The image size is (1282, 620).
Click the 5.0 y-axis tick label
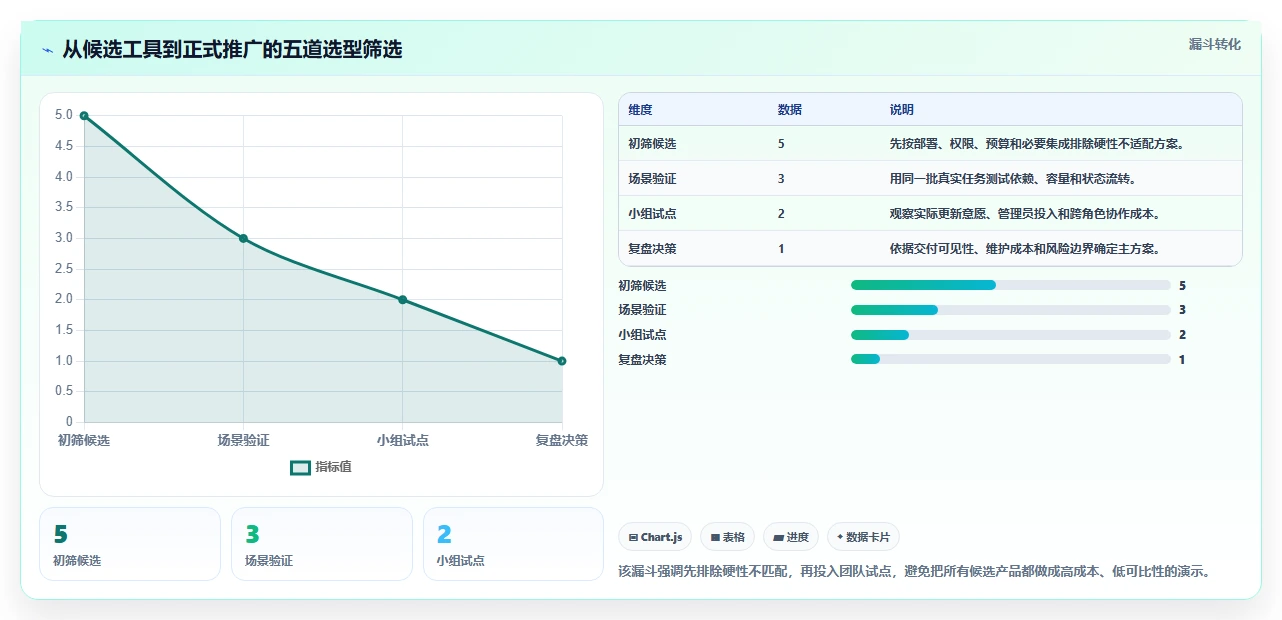click(x=64, y=115)
